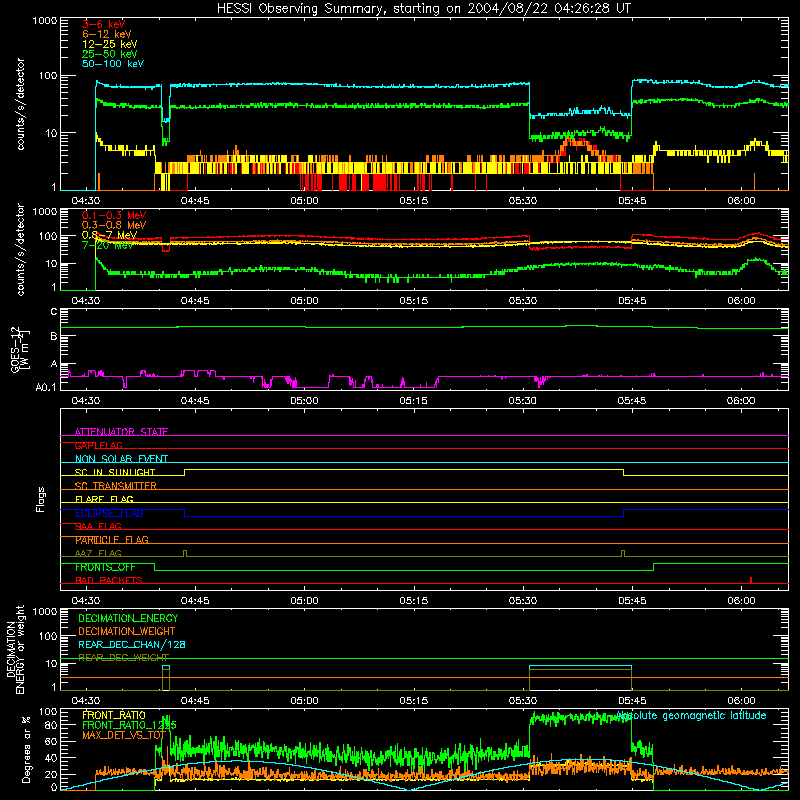Click the 04:30 tick under the top panel
The image size is (800, 800).
(85, 201)
